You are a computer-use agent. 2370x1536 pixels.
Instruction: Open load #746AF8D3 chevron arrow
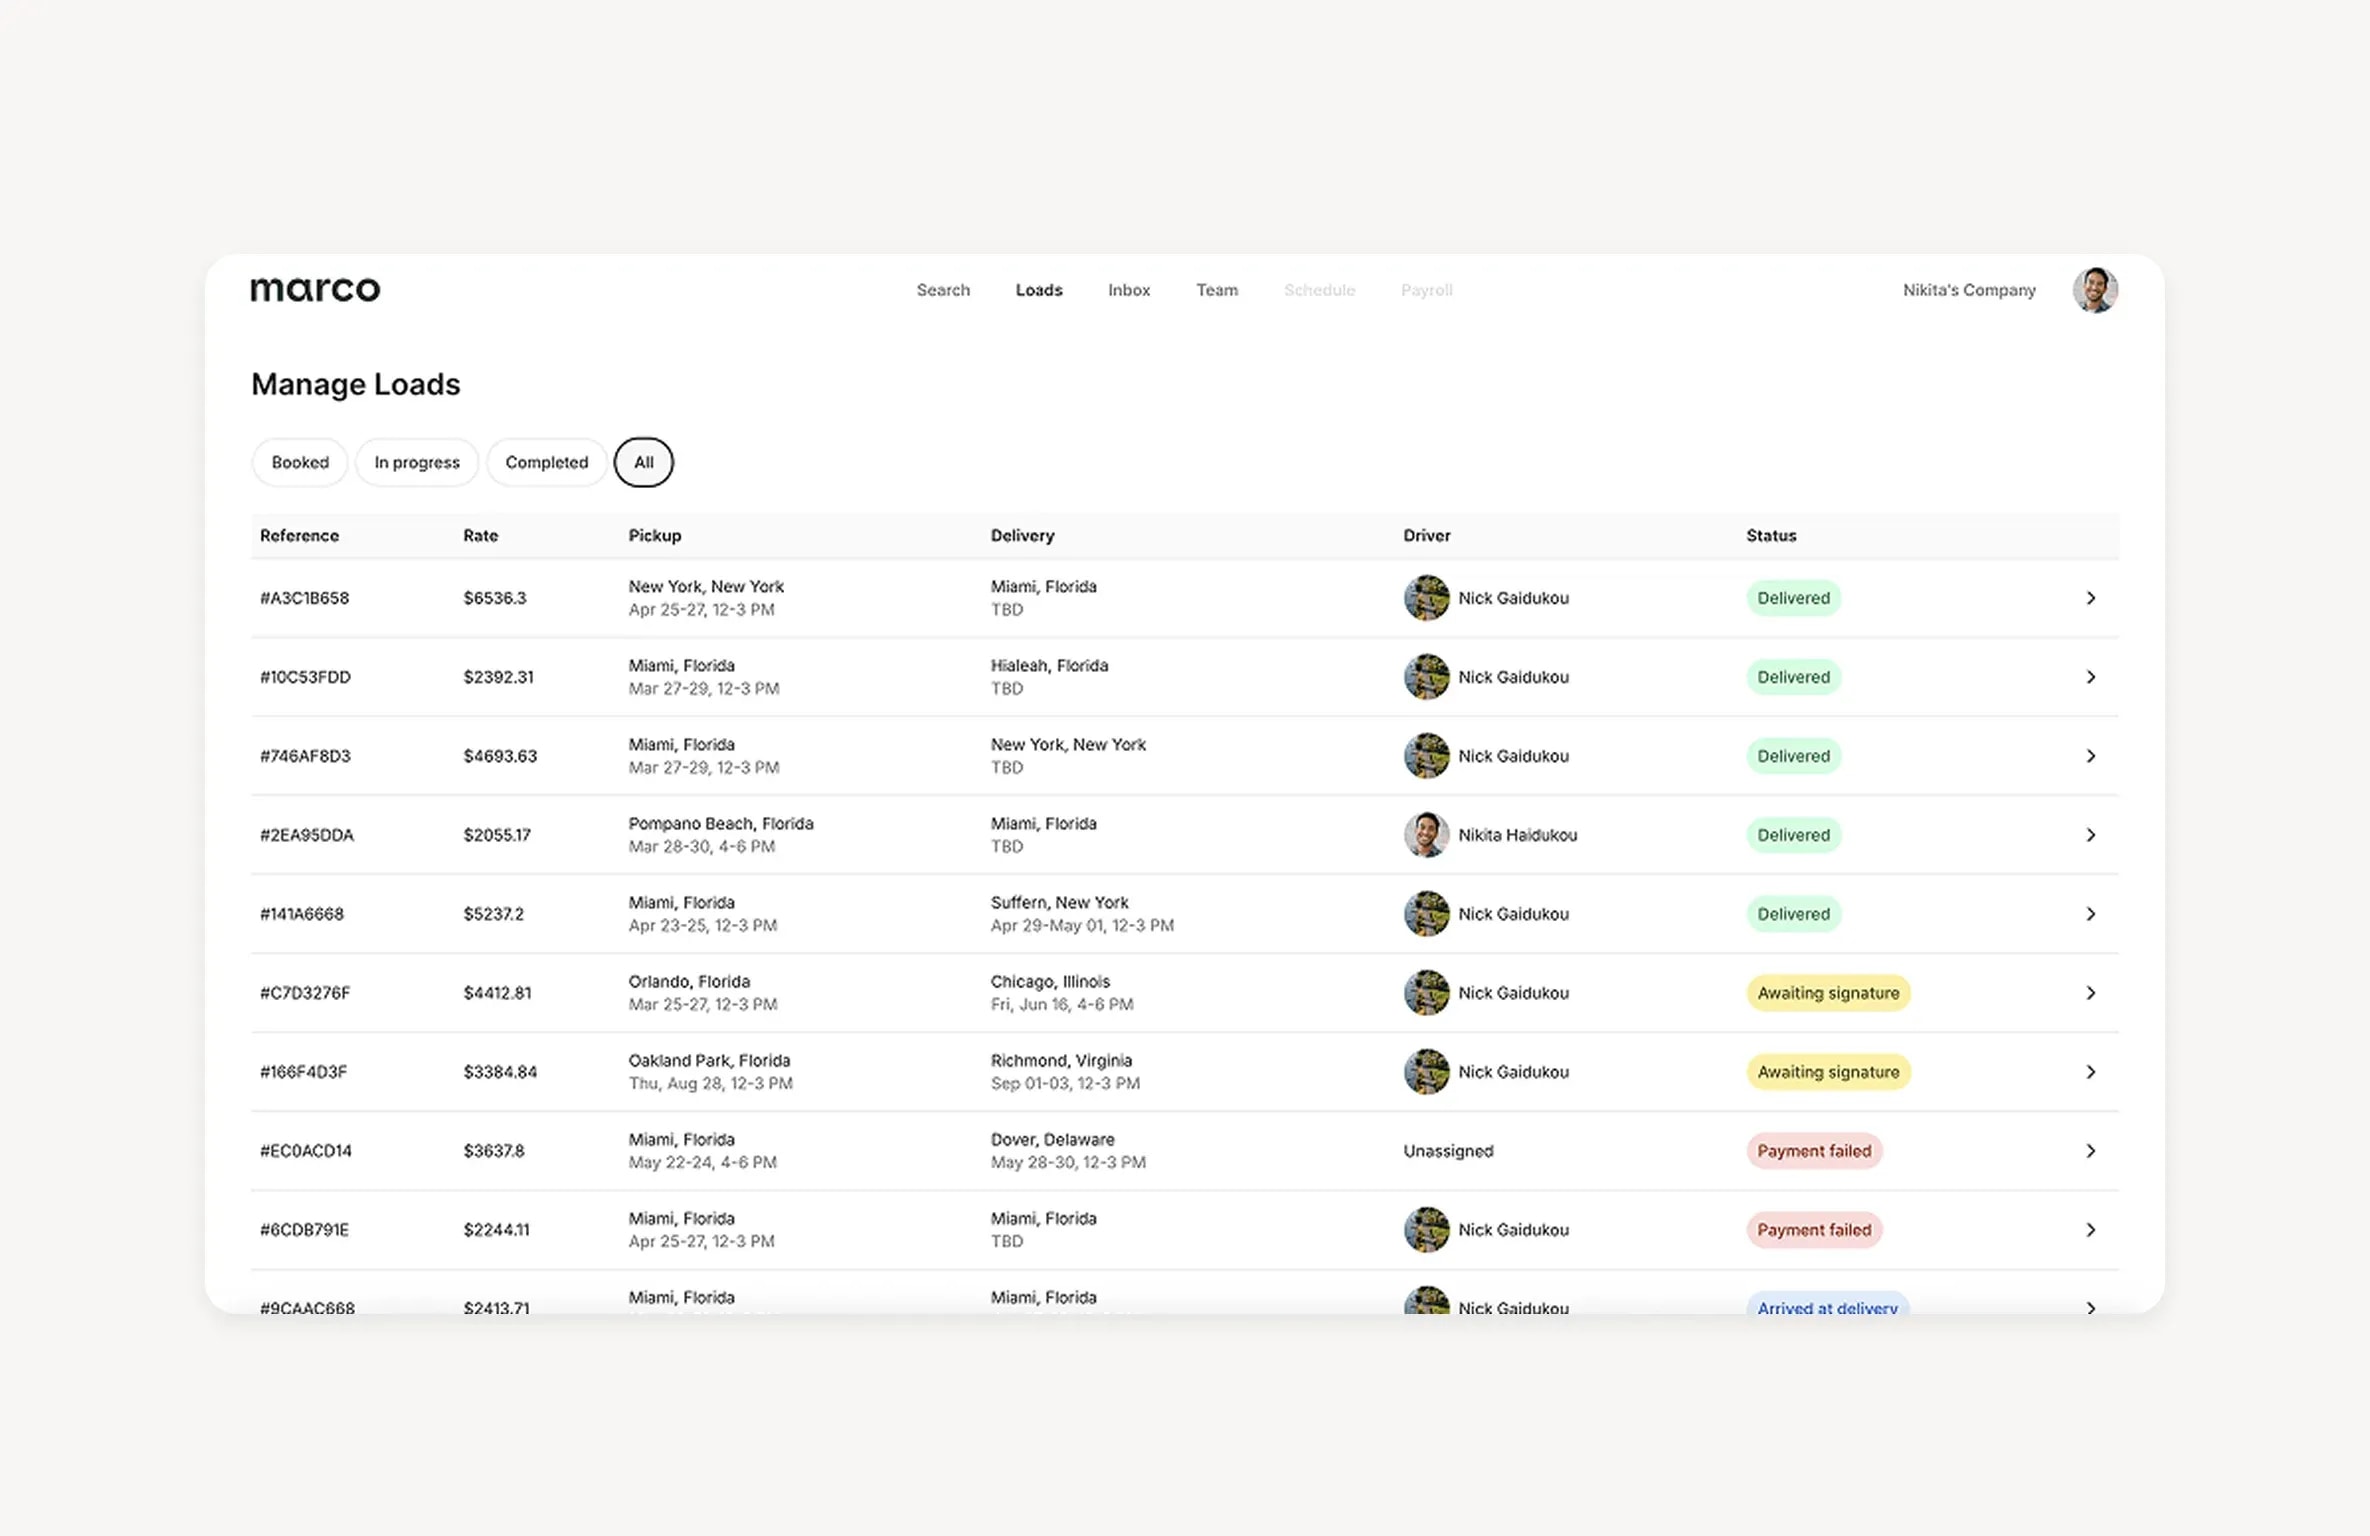(2090, 756)
